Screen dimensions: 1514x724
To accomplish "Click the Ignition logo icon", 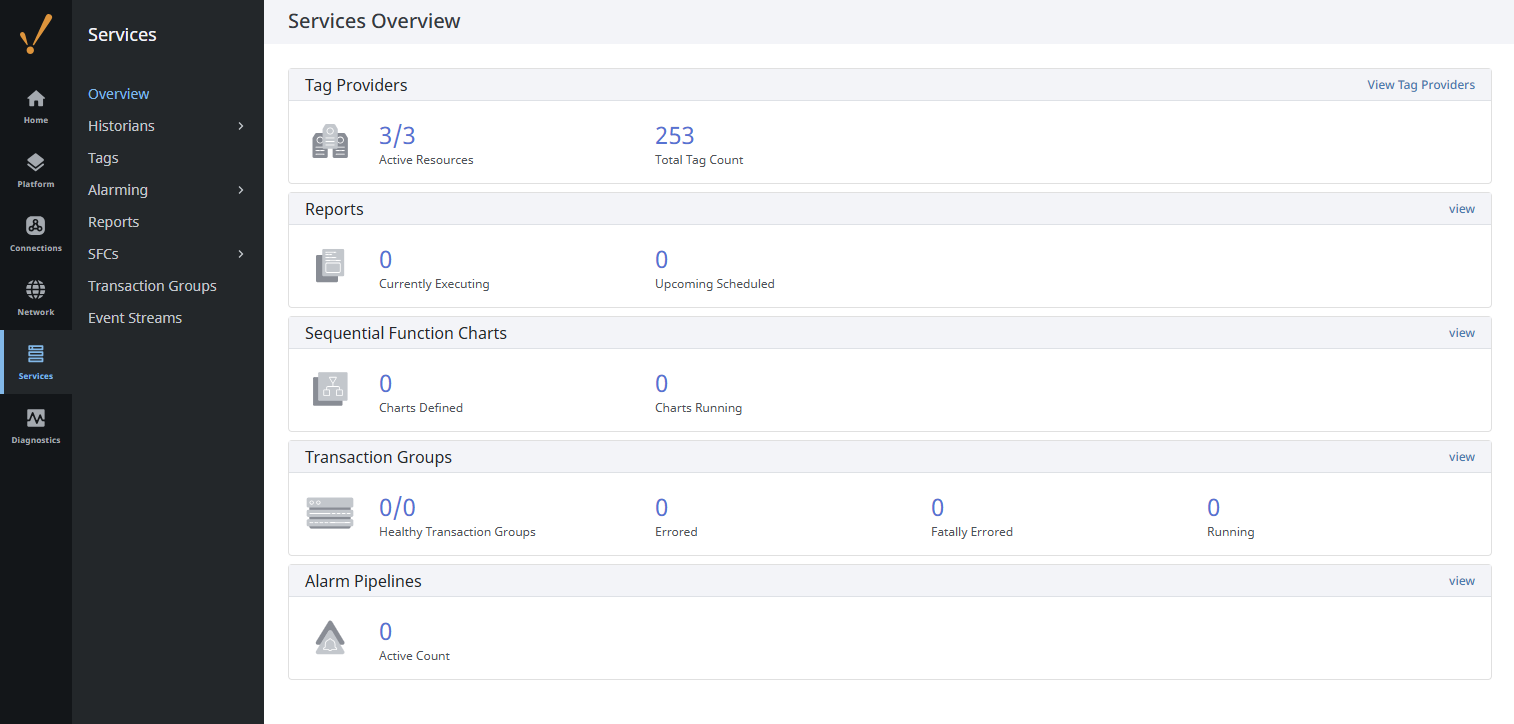I will (x=36, y=35).
